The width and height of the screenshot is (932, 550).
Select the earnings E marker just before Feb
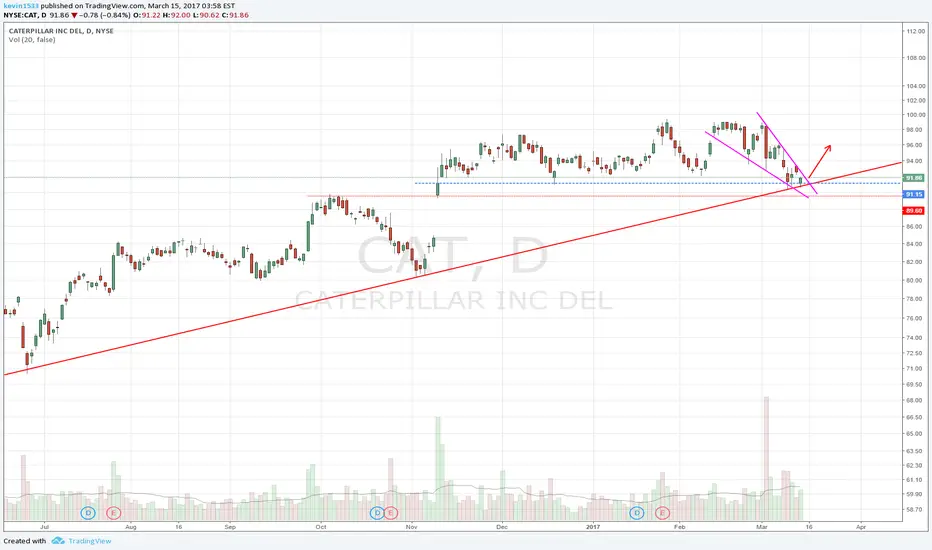662,513
